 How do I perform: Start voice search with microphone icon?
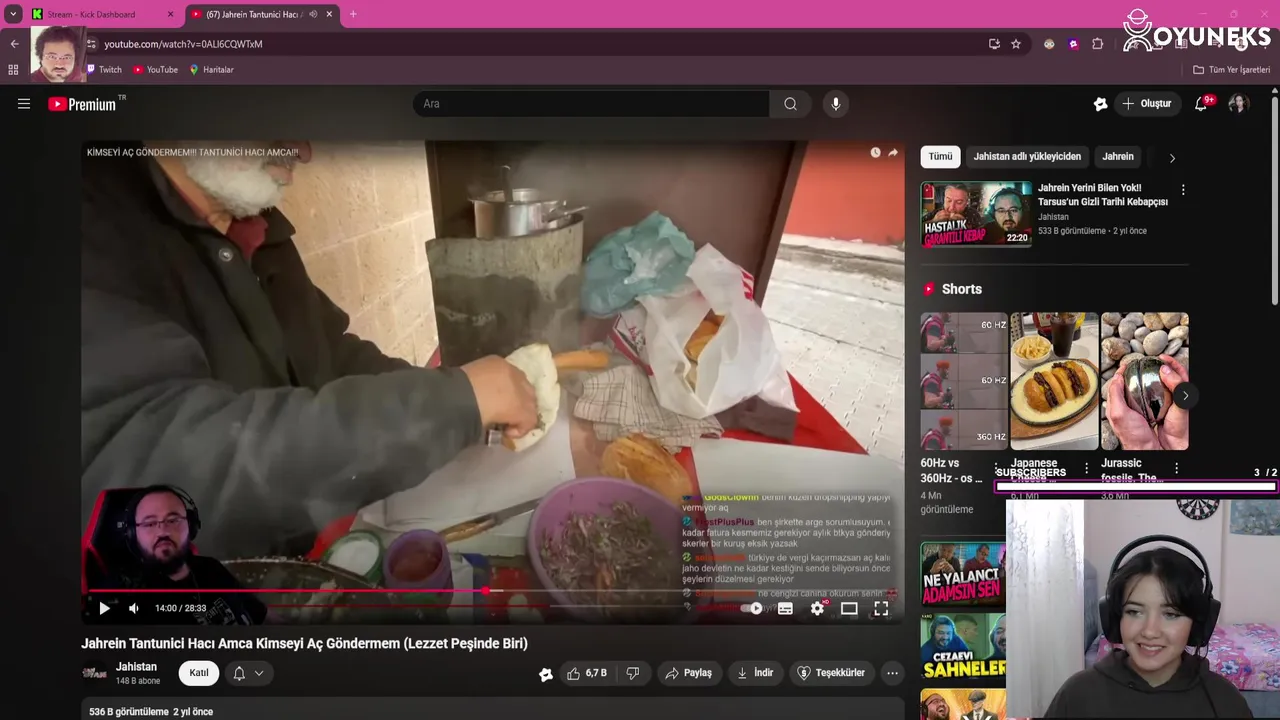pos(836,104)
